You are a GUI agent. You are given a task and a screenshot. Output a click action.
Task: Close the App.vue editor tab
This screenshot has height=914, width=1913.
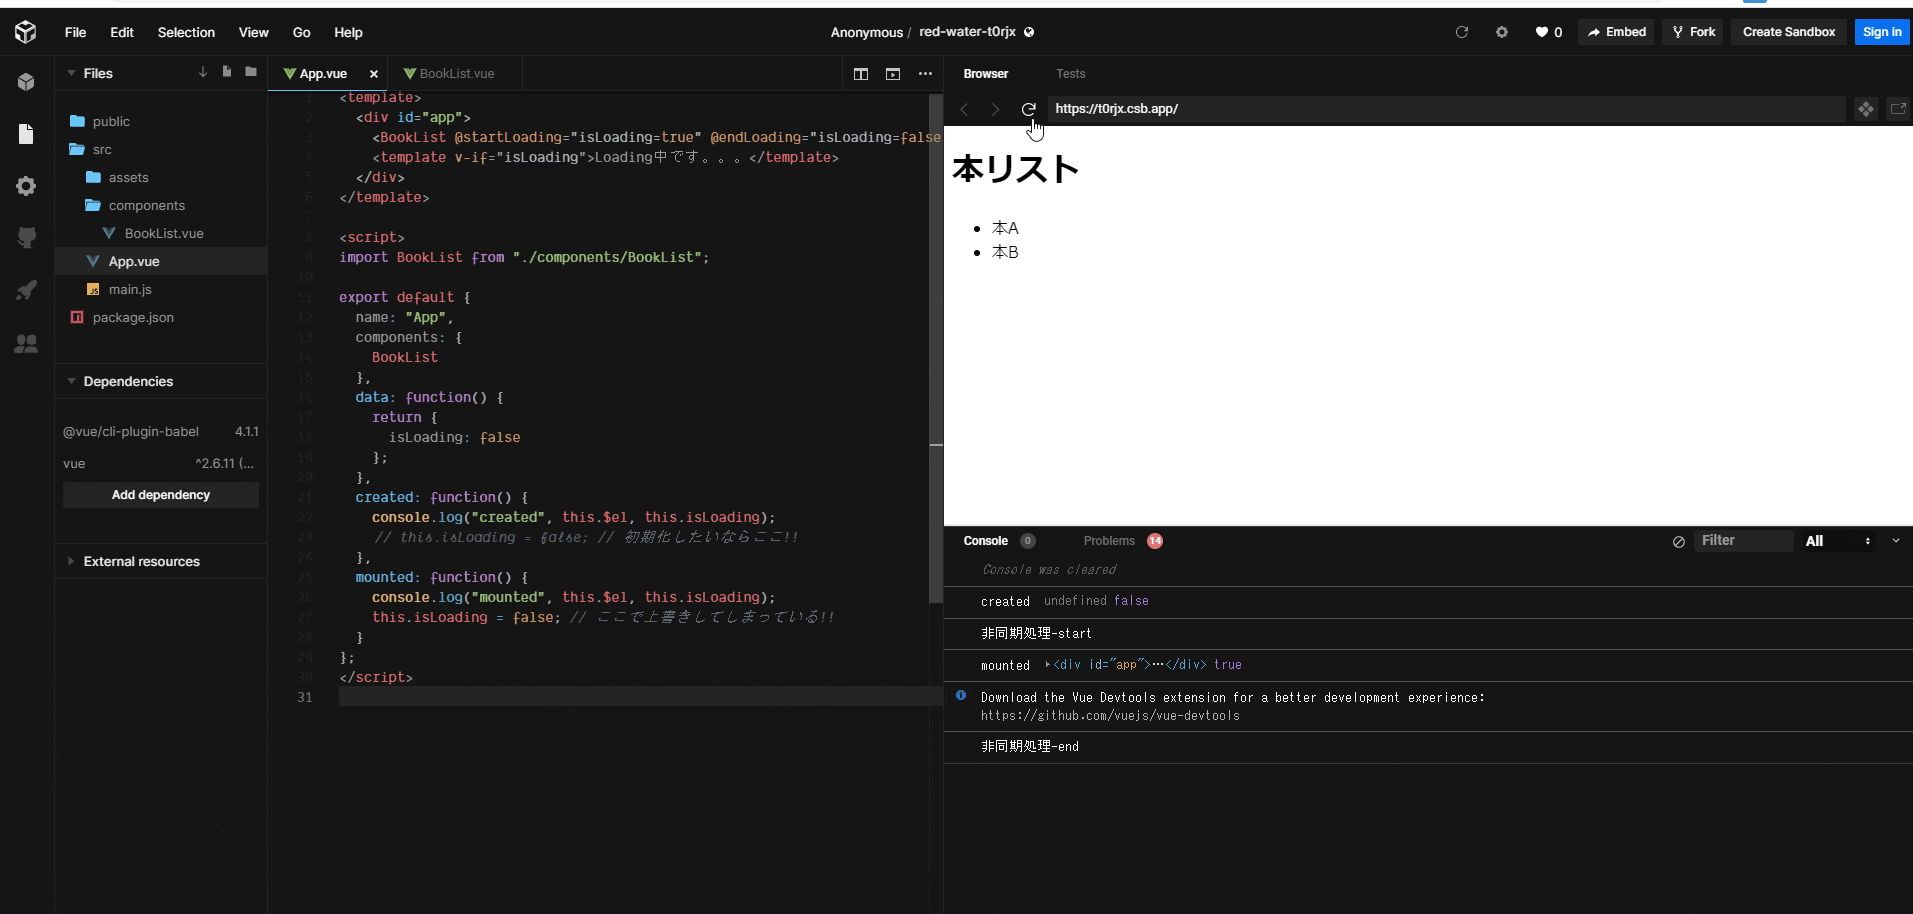(374, 74)
